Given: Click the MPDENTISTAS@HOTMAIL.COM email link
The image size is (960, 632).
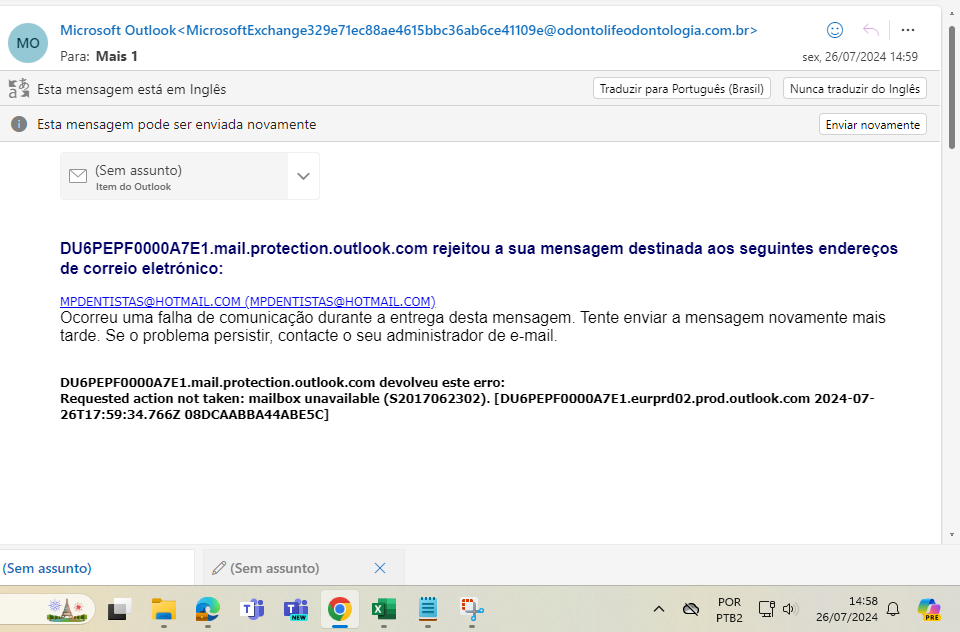Looking at the screenshot, I should pos(247,301).
